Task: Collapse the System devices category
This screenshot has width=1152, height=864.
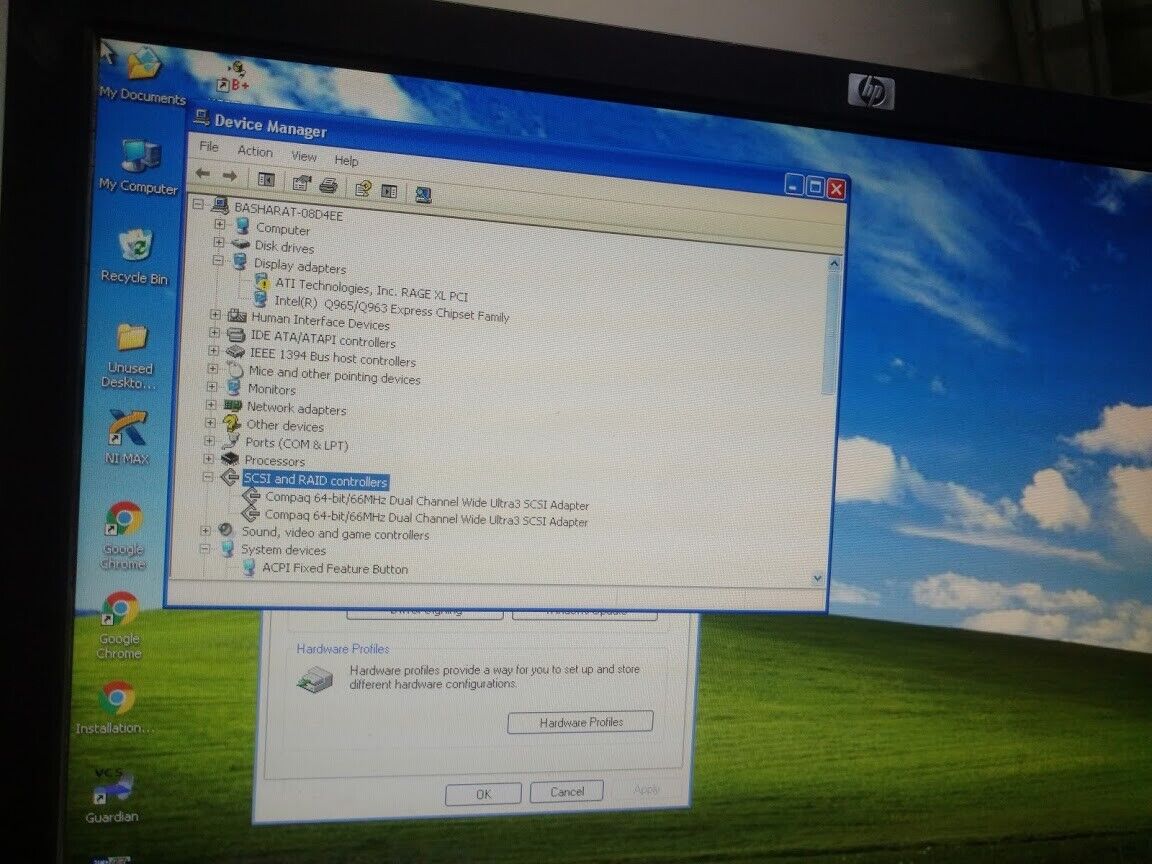Action: [x=205, y=548]
